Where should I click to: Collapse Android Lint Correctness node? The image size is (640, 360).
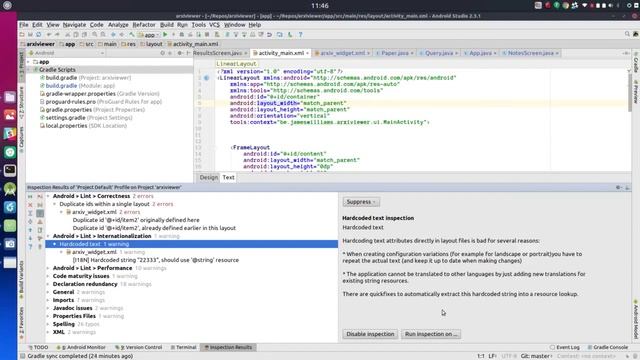tap(48, 196)
